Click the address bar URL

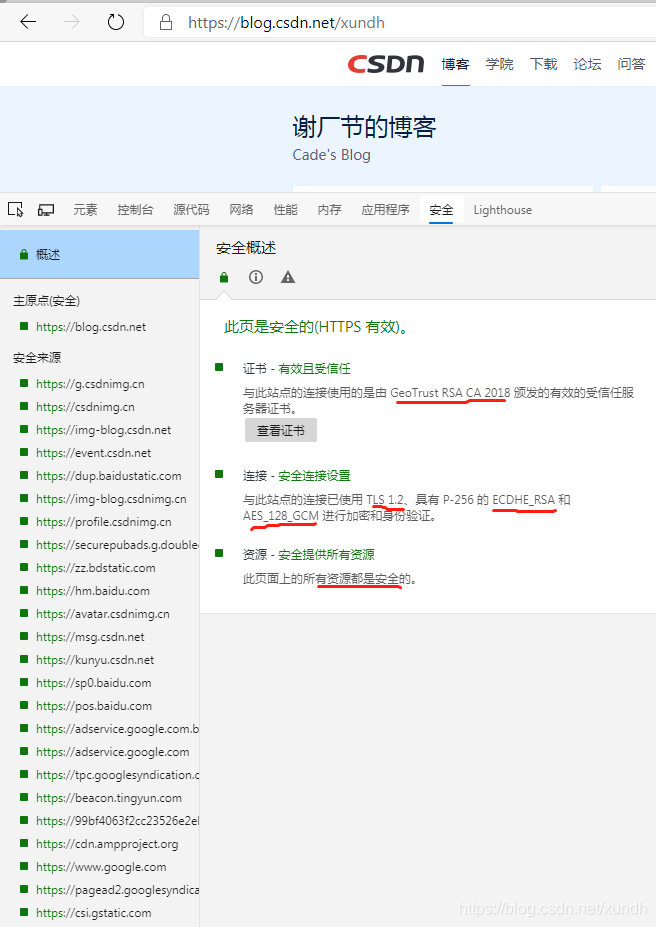[x=286, y=22]
